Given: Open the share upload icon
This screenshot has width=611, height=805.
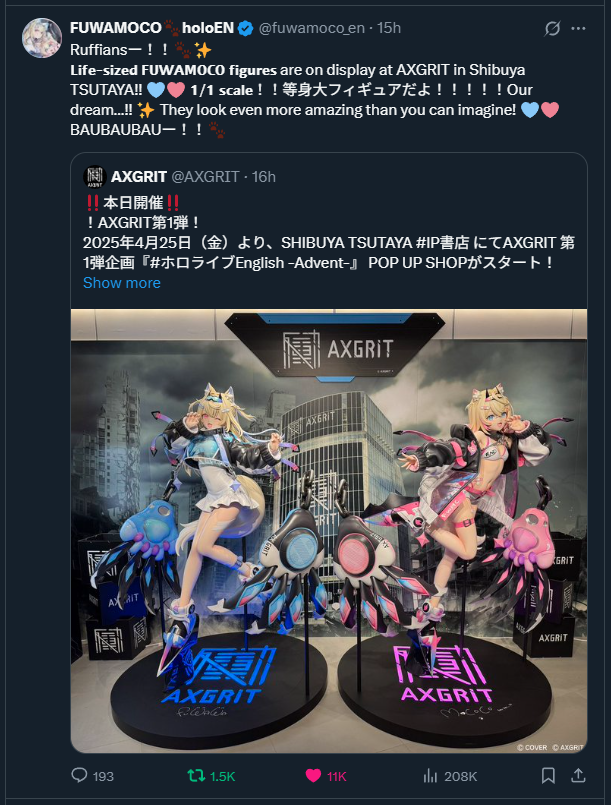Looking at the screenshot, I should coord(579,775).
